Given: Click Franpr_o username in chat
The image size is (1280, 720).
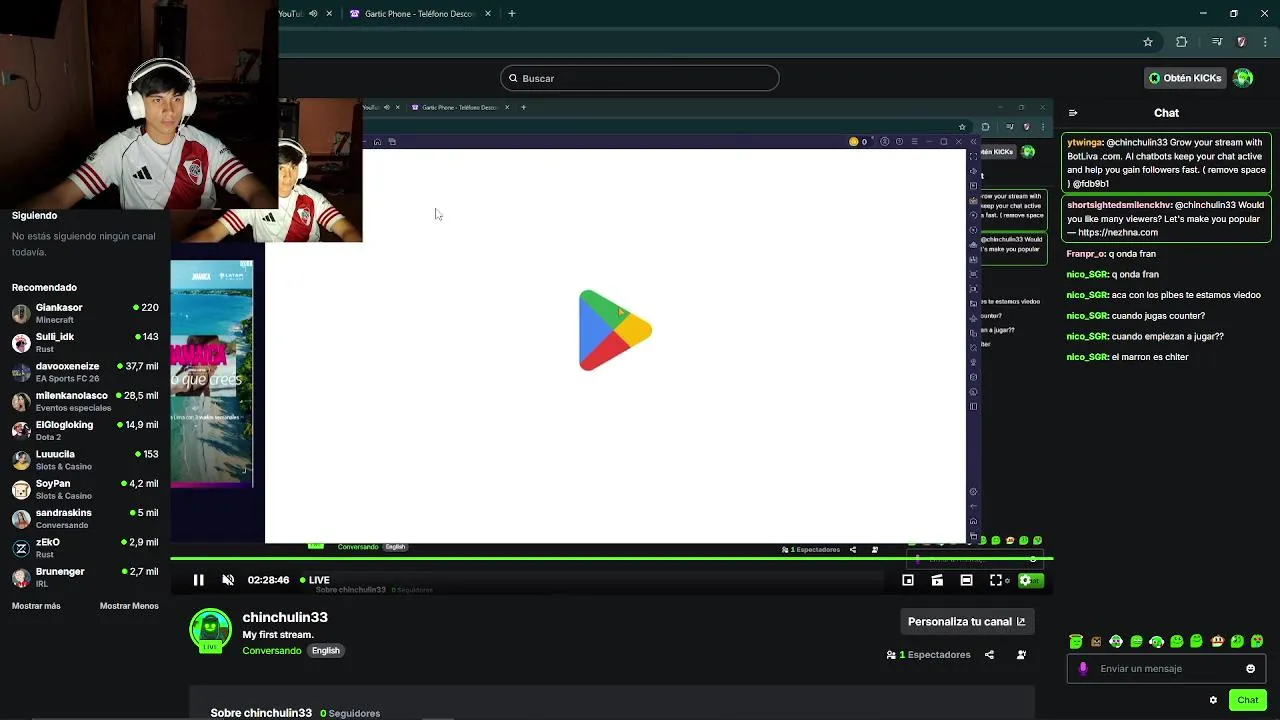Looking at the screenshot, I should point(1087,254).
